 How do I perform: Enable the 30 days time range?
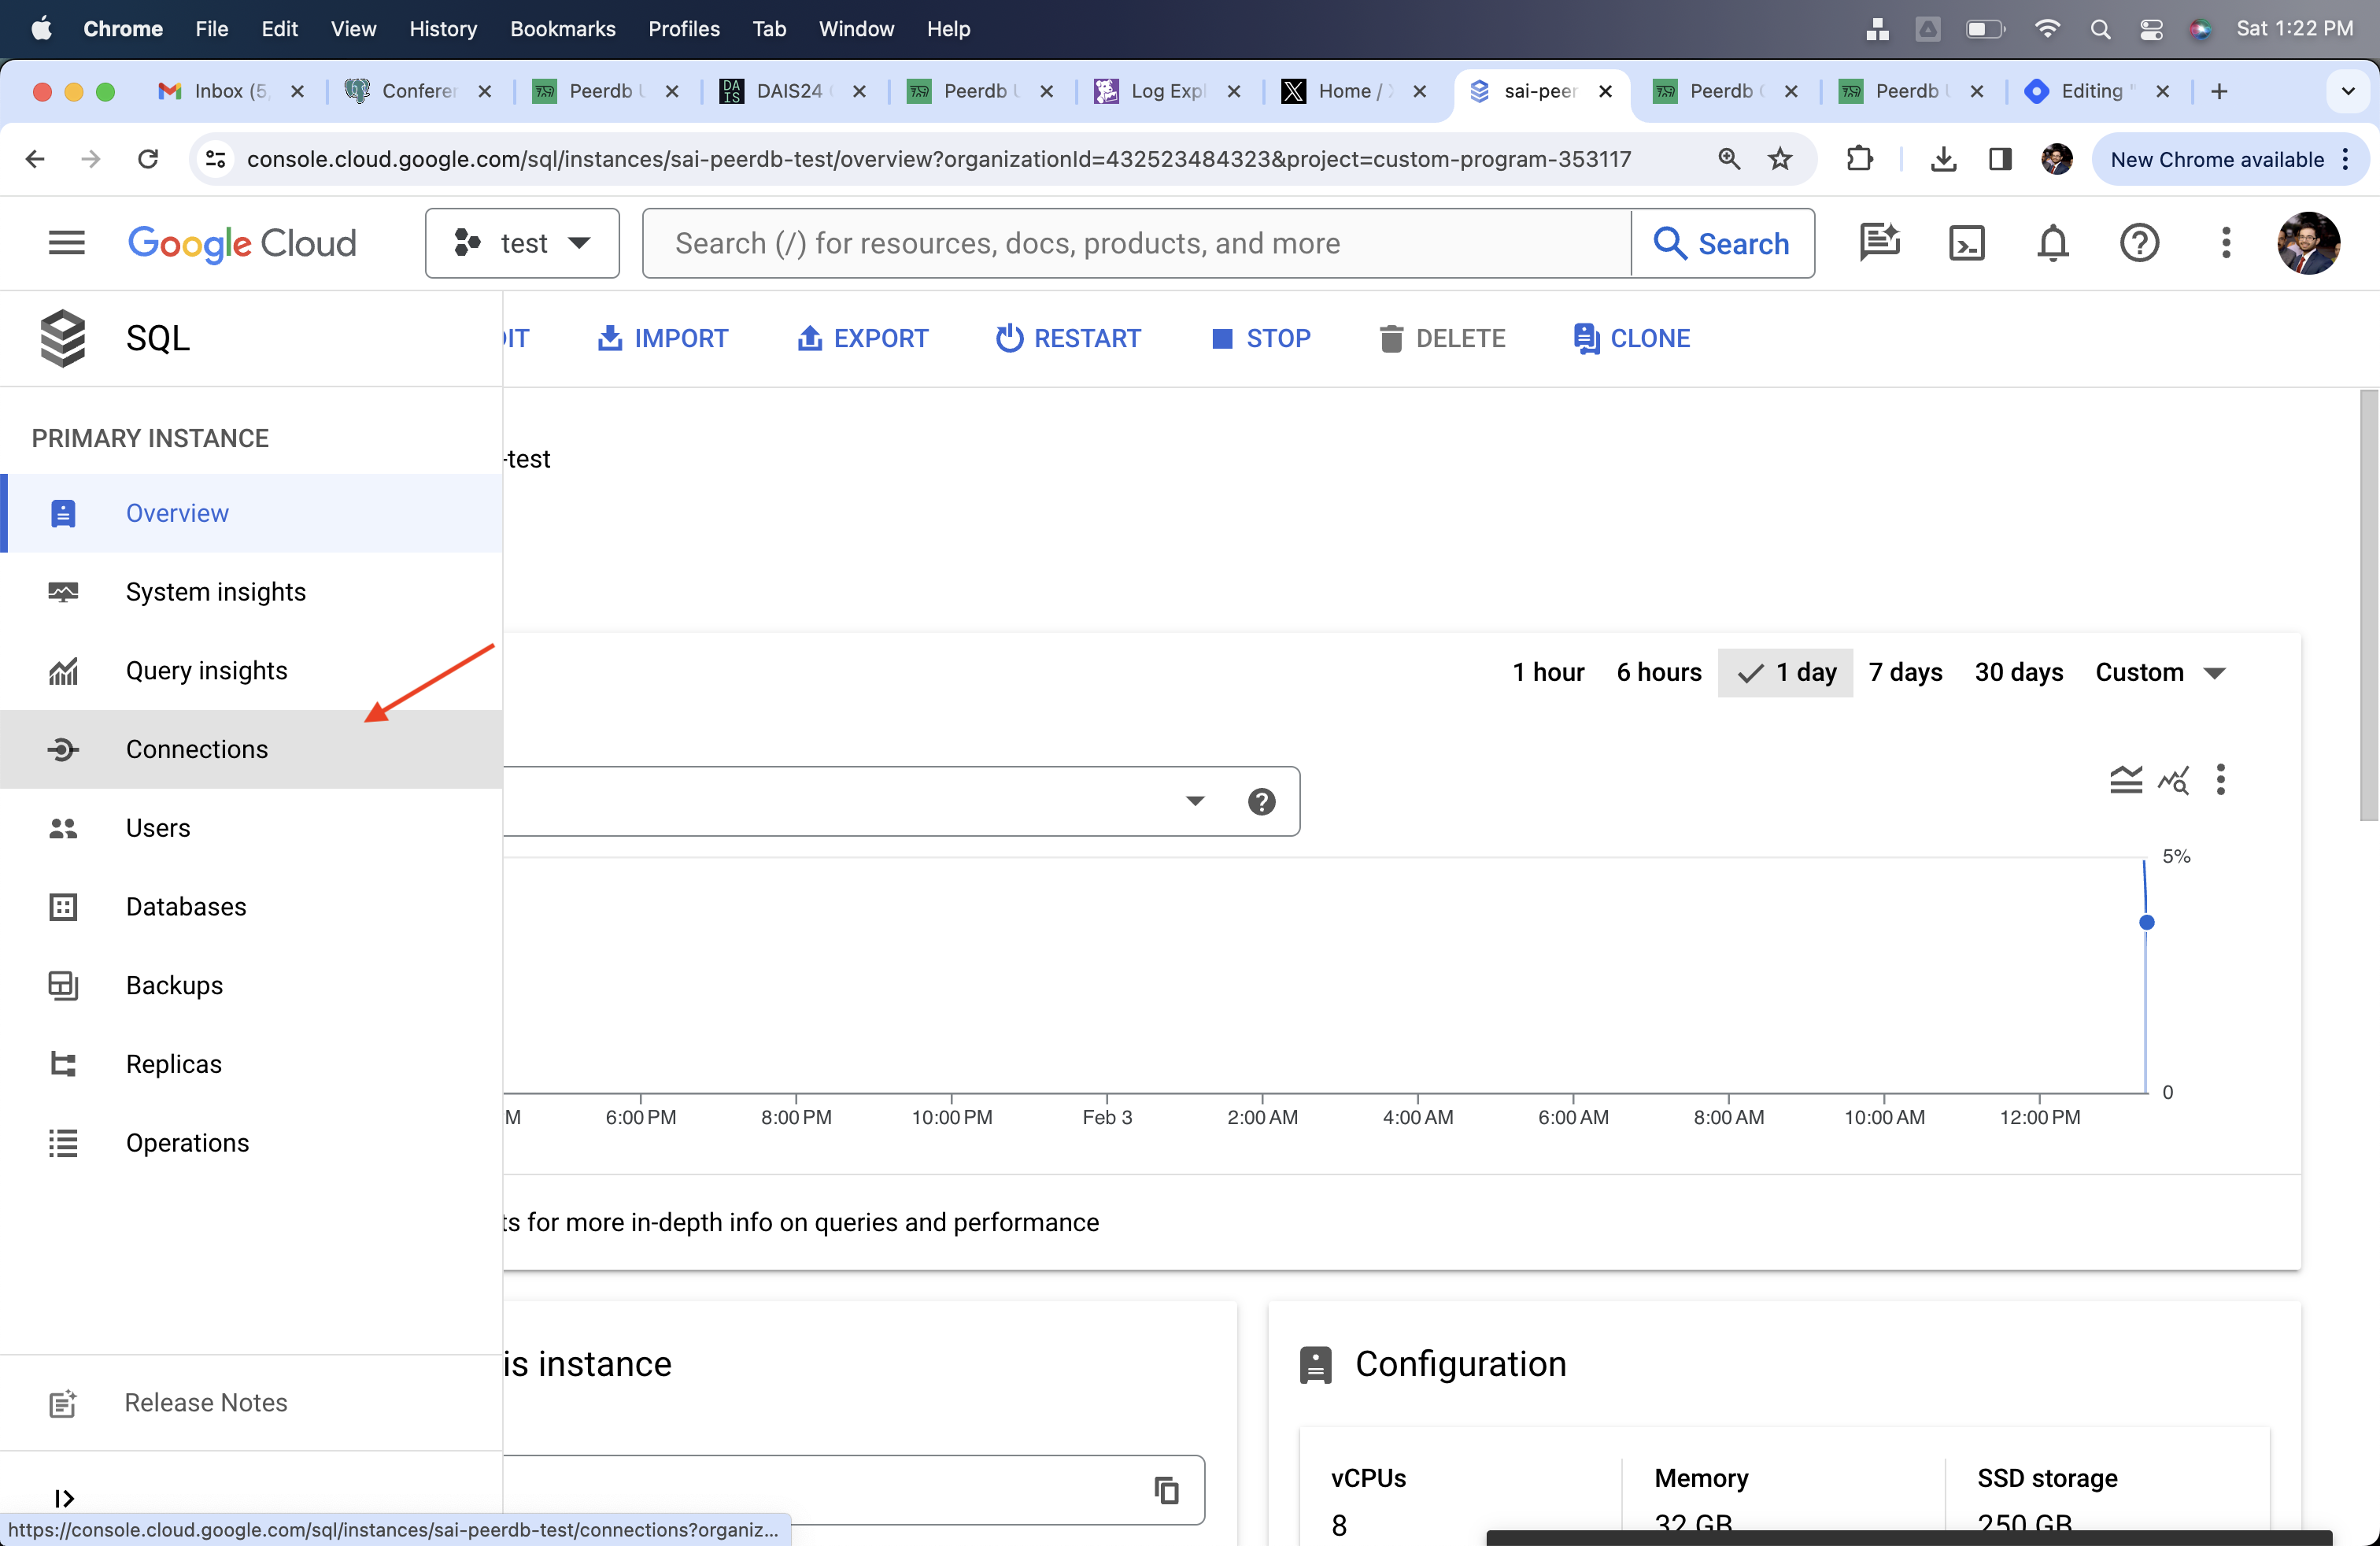tap(2018, 672)
